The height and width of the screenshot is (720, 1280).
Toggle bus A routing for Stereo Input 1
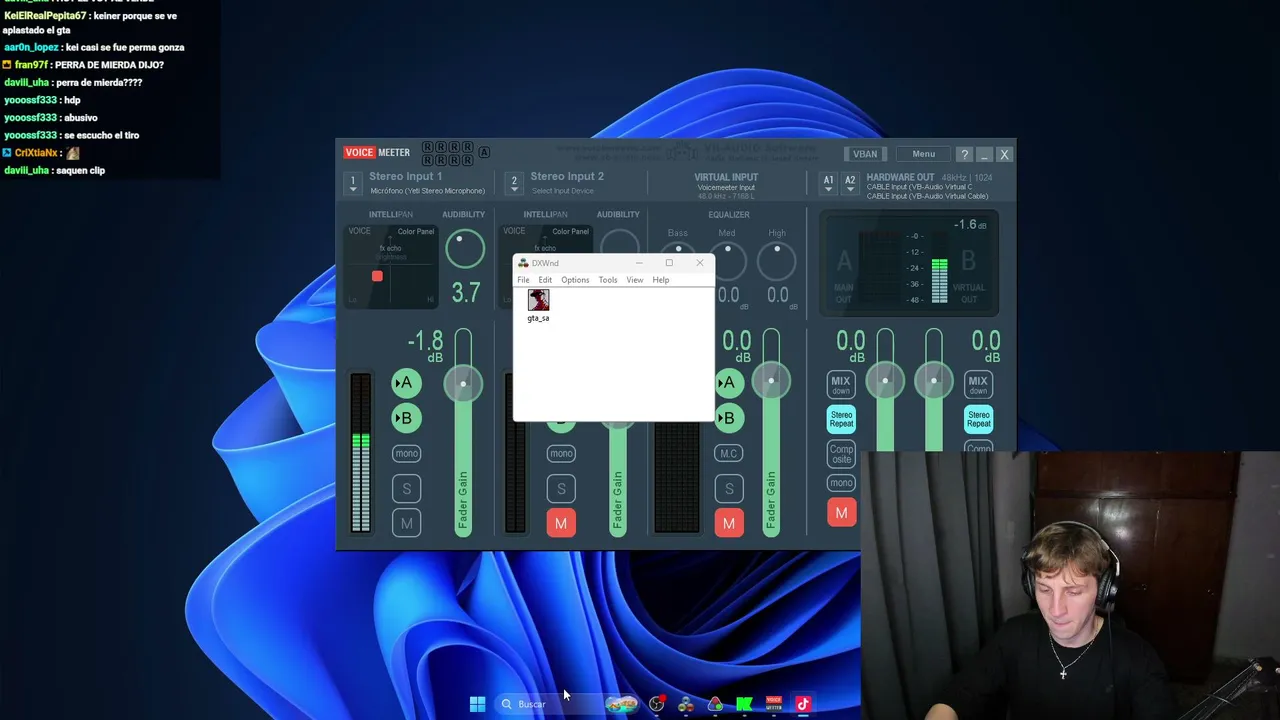coord(406,383)
